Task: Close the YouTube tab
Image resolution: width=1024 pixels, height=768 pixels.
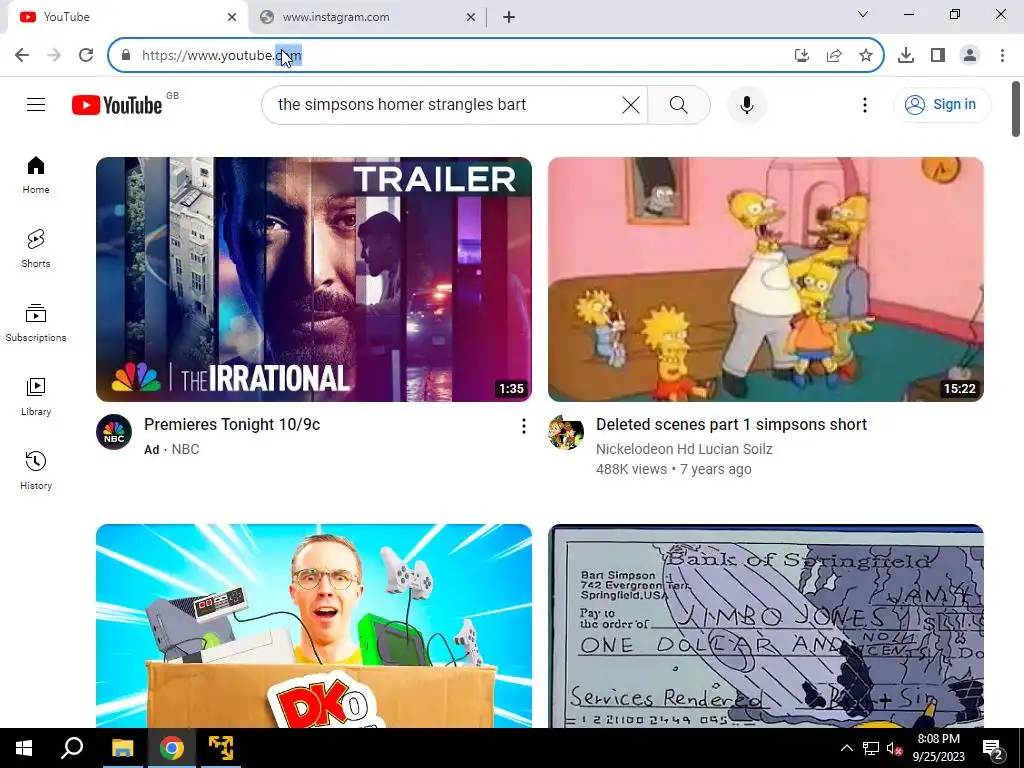Action: click(x=232, y=17)
